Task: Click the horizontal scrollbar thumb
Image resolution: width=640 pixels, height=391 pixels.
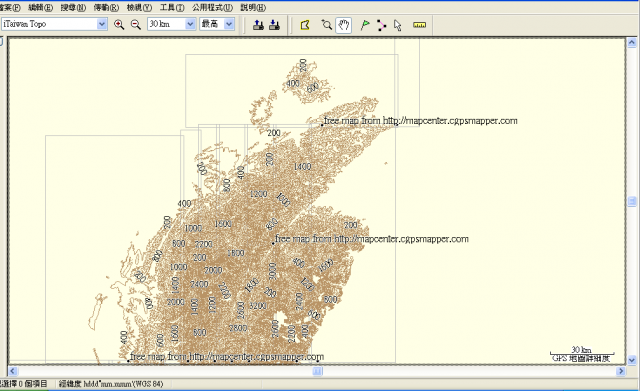Action: tap(317, 371)
